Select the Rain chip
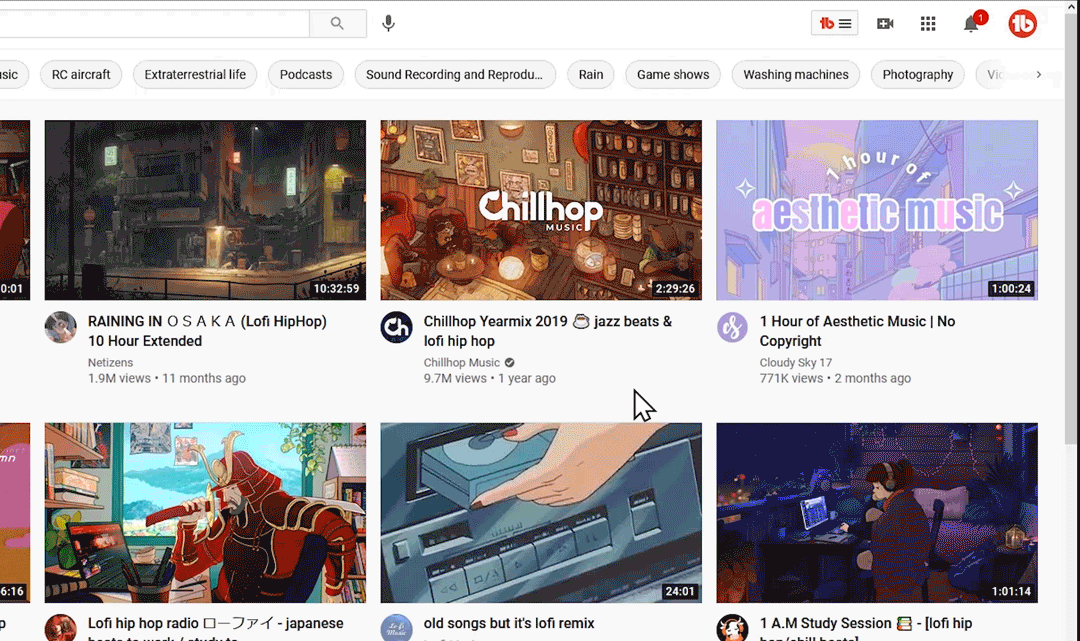 point(591,74)
